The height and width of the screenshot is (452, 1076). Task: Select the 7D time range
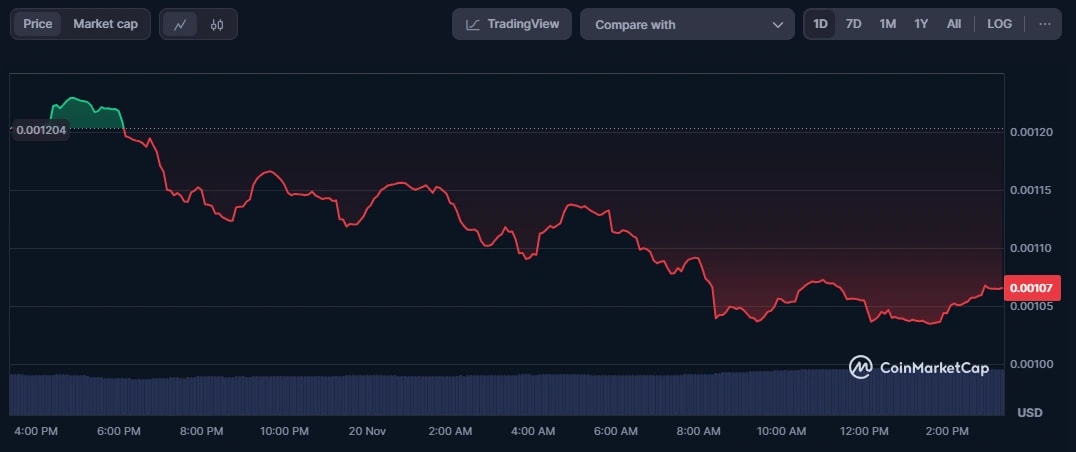[853, 24]
